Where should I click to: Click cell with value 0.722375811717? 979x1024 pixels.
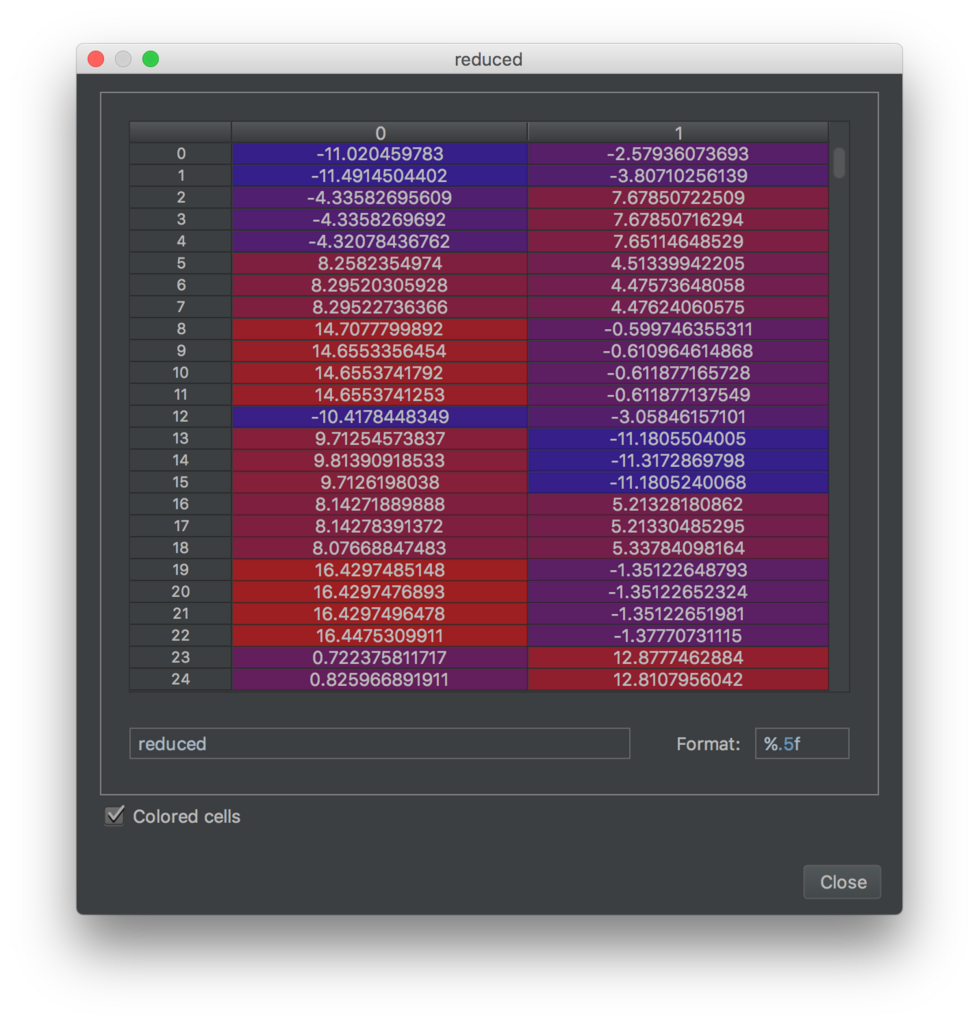coord(379,658)
